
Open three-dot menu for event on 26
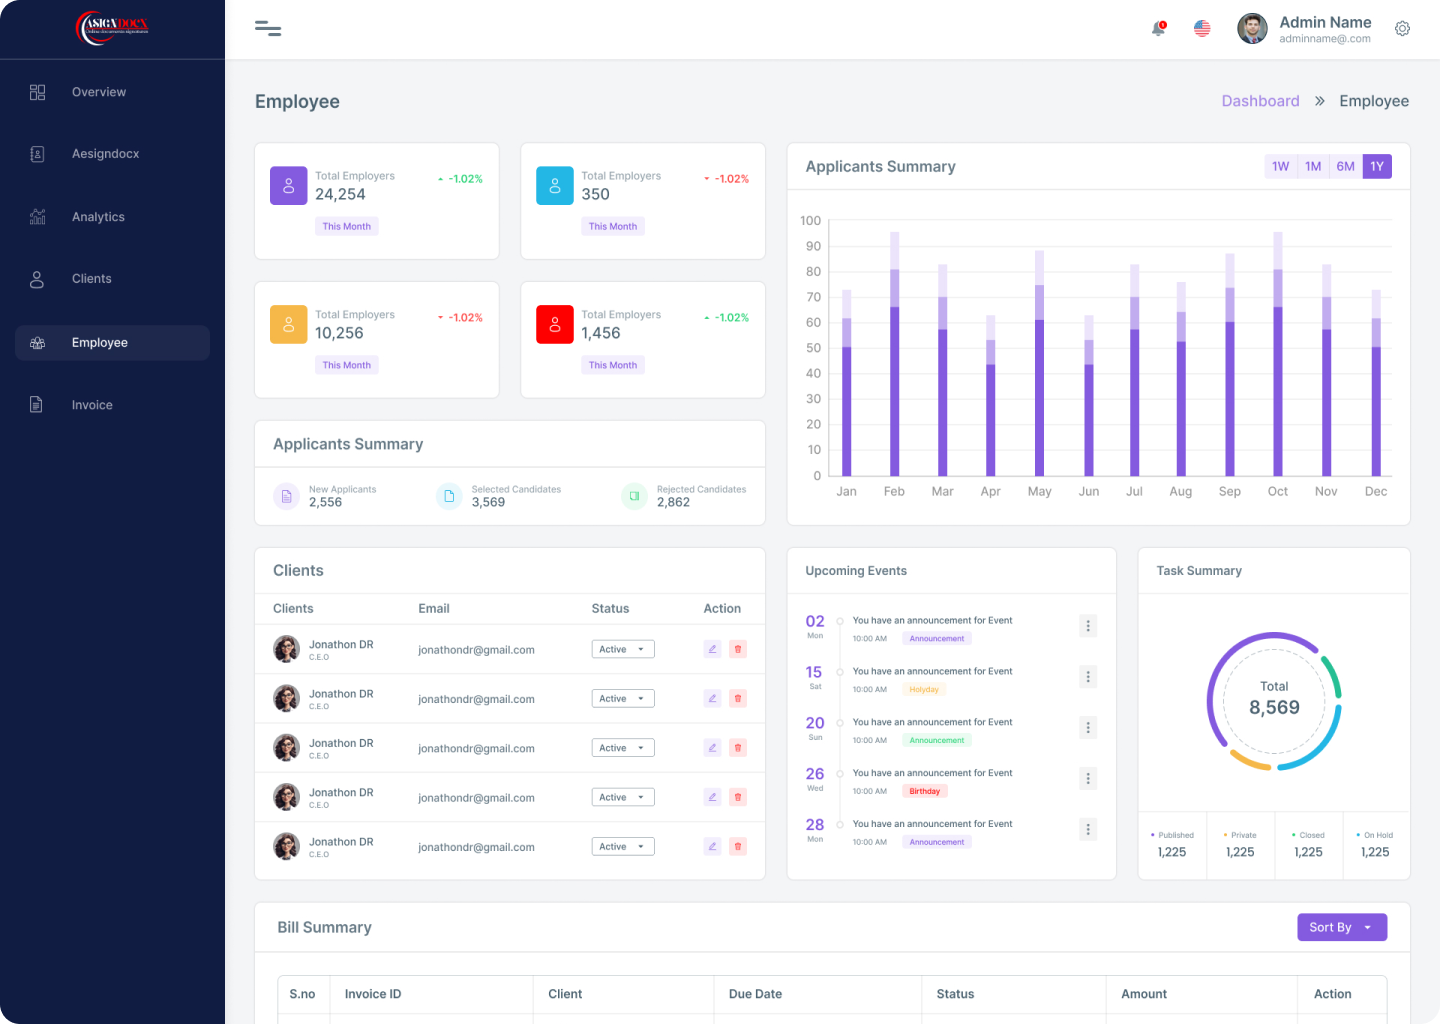1088,778
